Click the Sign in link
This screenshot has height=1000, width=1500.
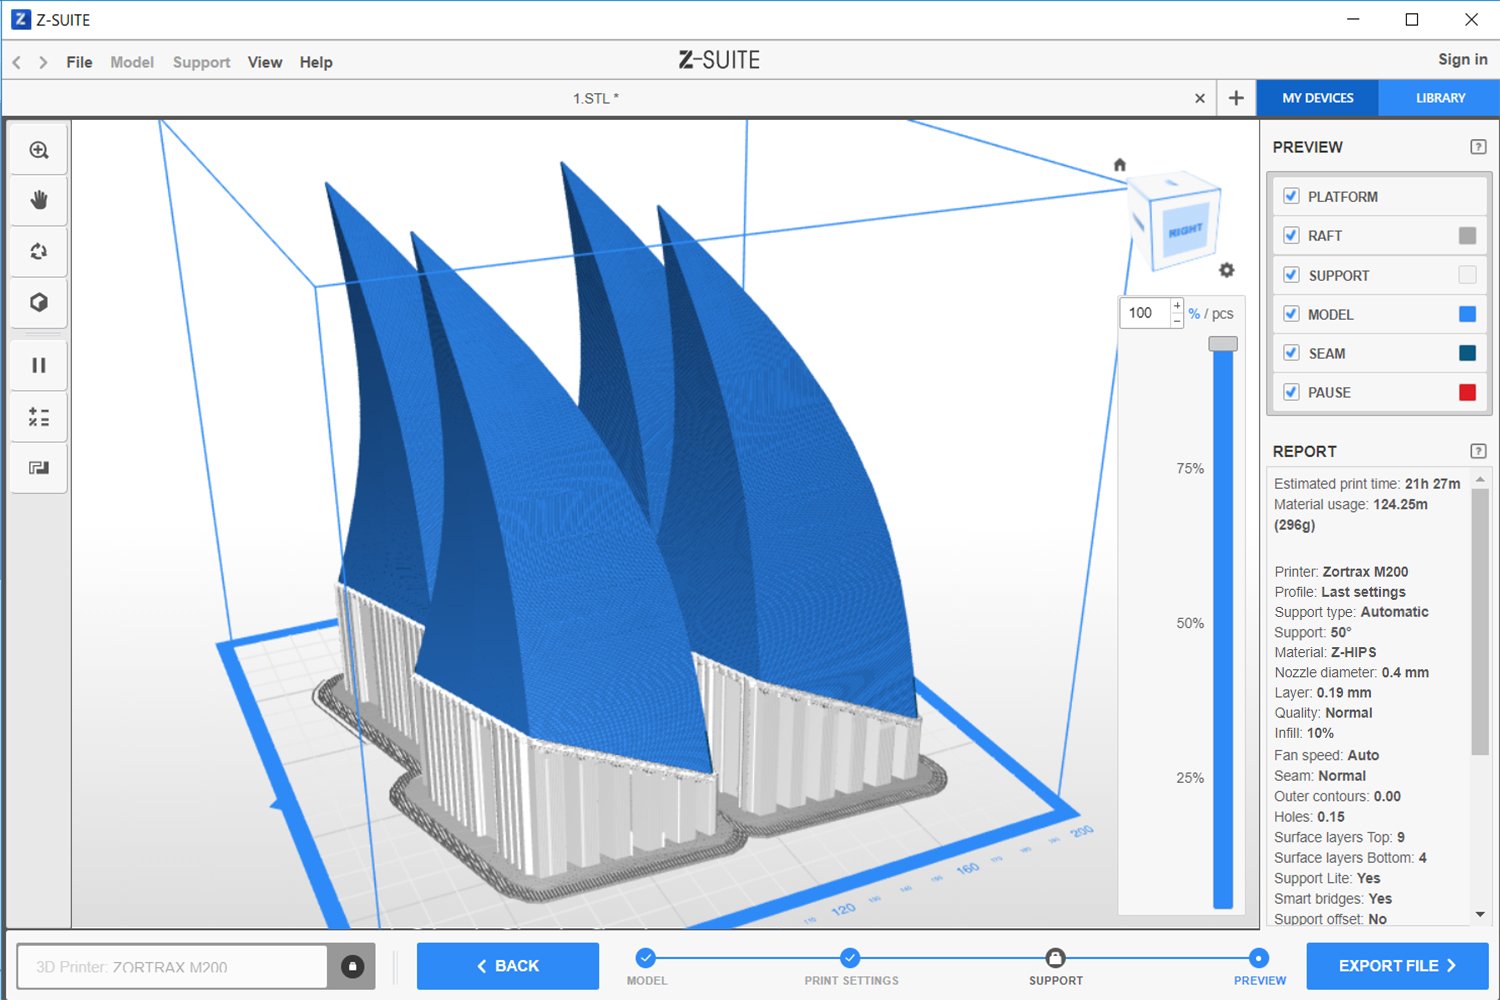click(1463, 59)
